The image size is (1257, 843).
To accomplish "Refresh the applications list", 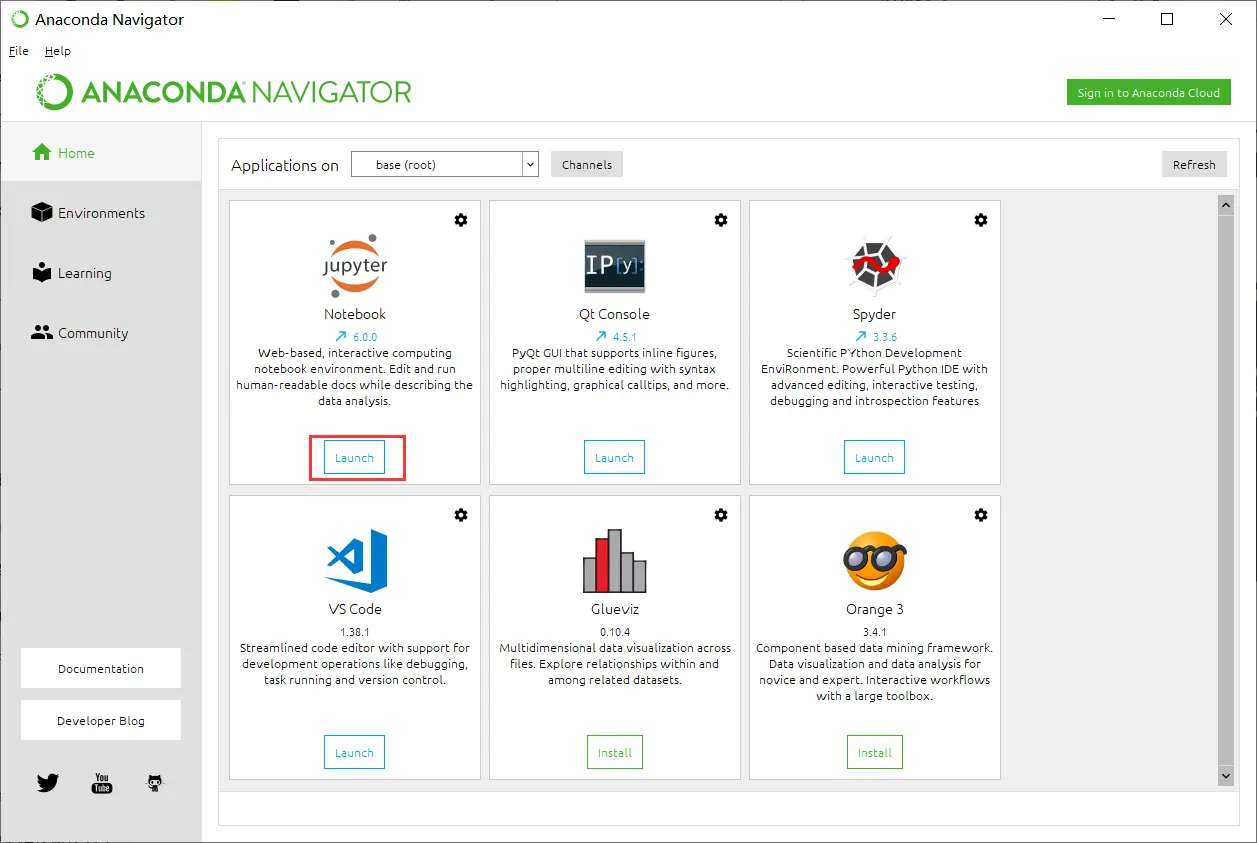I will coord(1194,165).
